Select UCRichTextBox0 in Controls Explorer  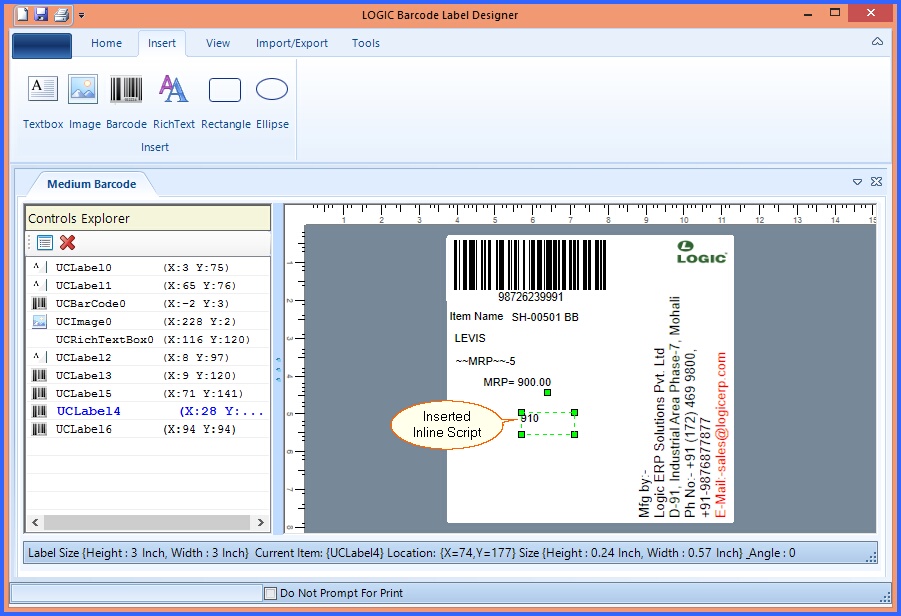tap(148, 339)
